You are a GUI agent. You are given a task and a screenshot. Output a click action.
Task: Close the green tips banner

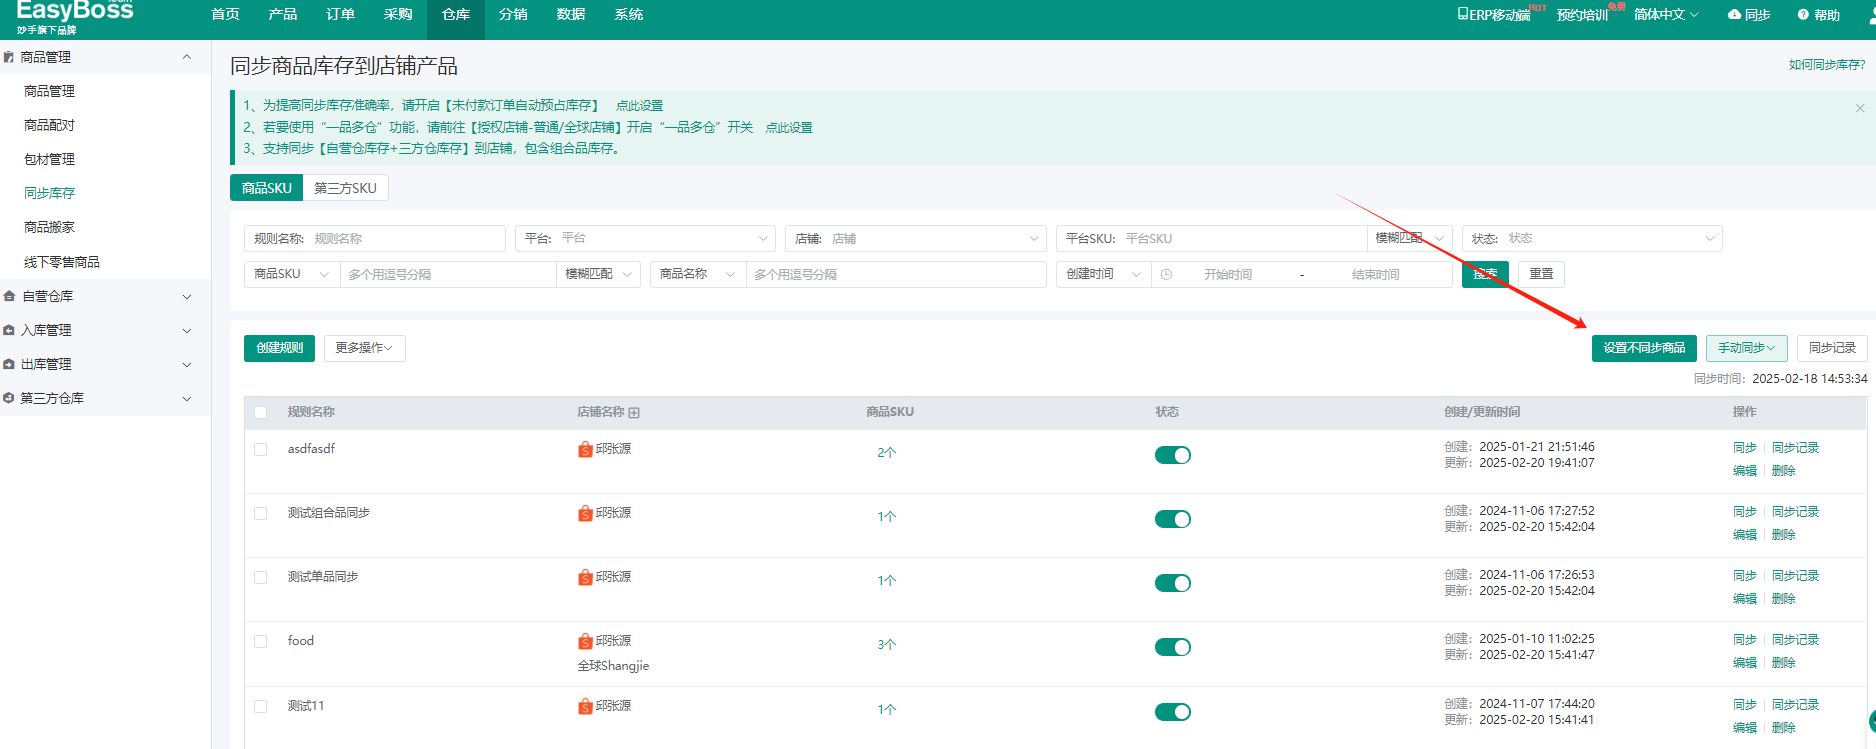pos(1860,108)
